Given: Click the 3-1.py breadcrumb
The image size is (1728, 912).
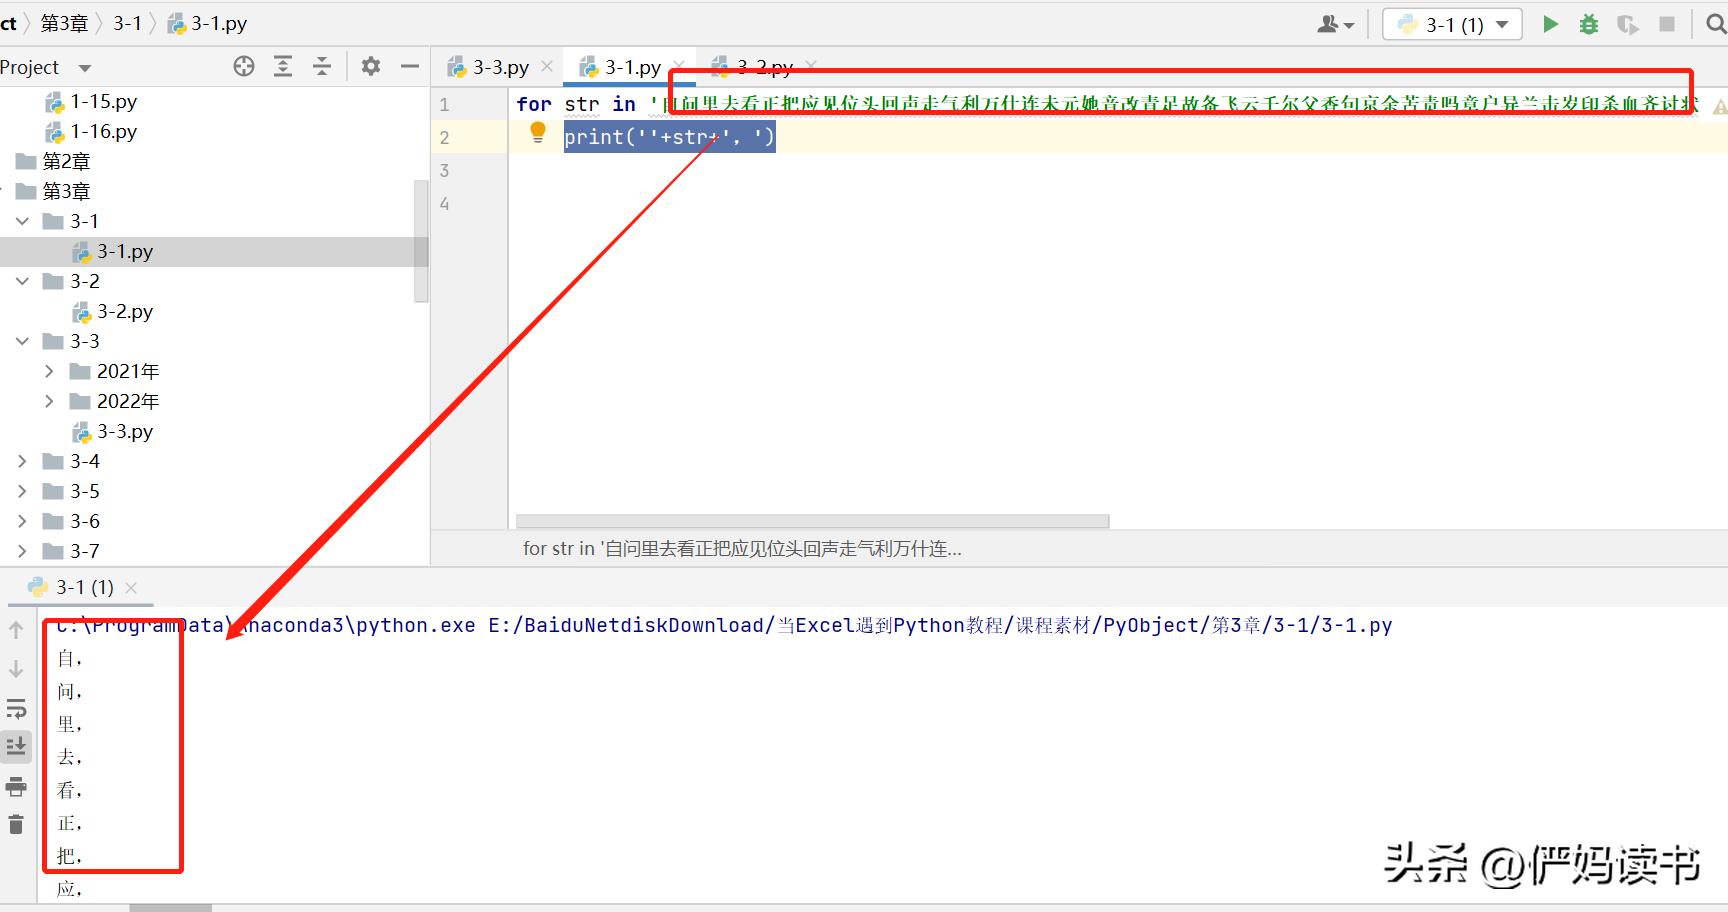Looking at the screenshot, I should (x=208, y=23).
